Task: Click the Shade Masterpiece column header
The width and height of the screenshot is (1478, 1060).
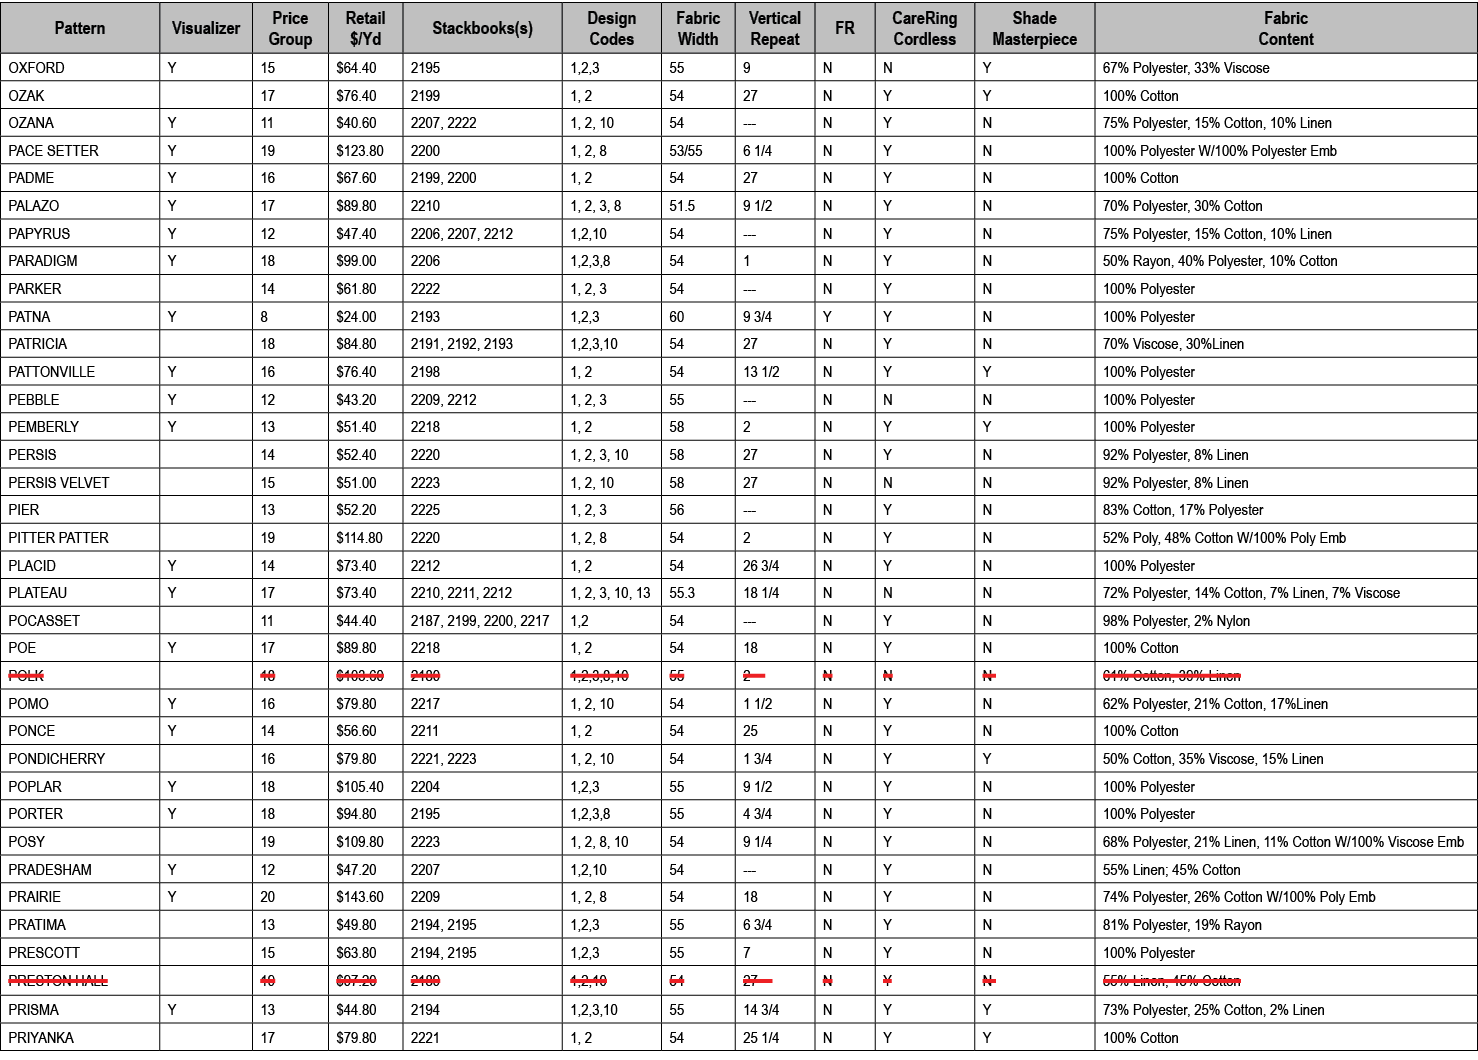Action: pos(1034,27)
